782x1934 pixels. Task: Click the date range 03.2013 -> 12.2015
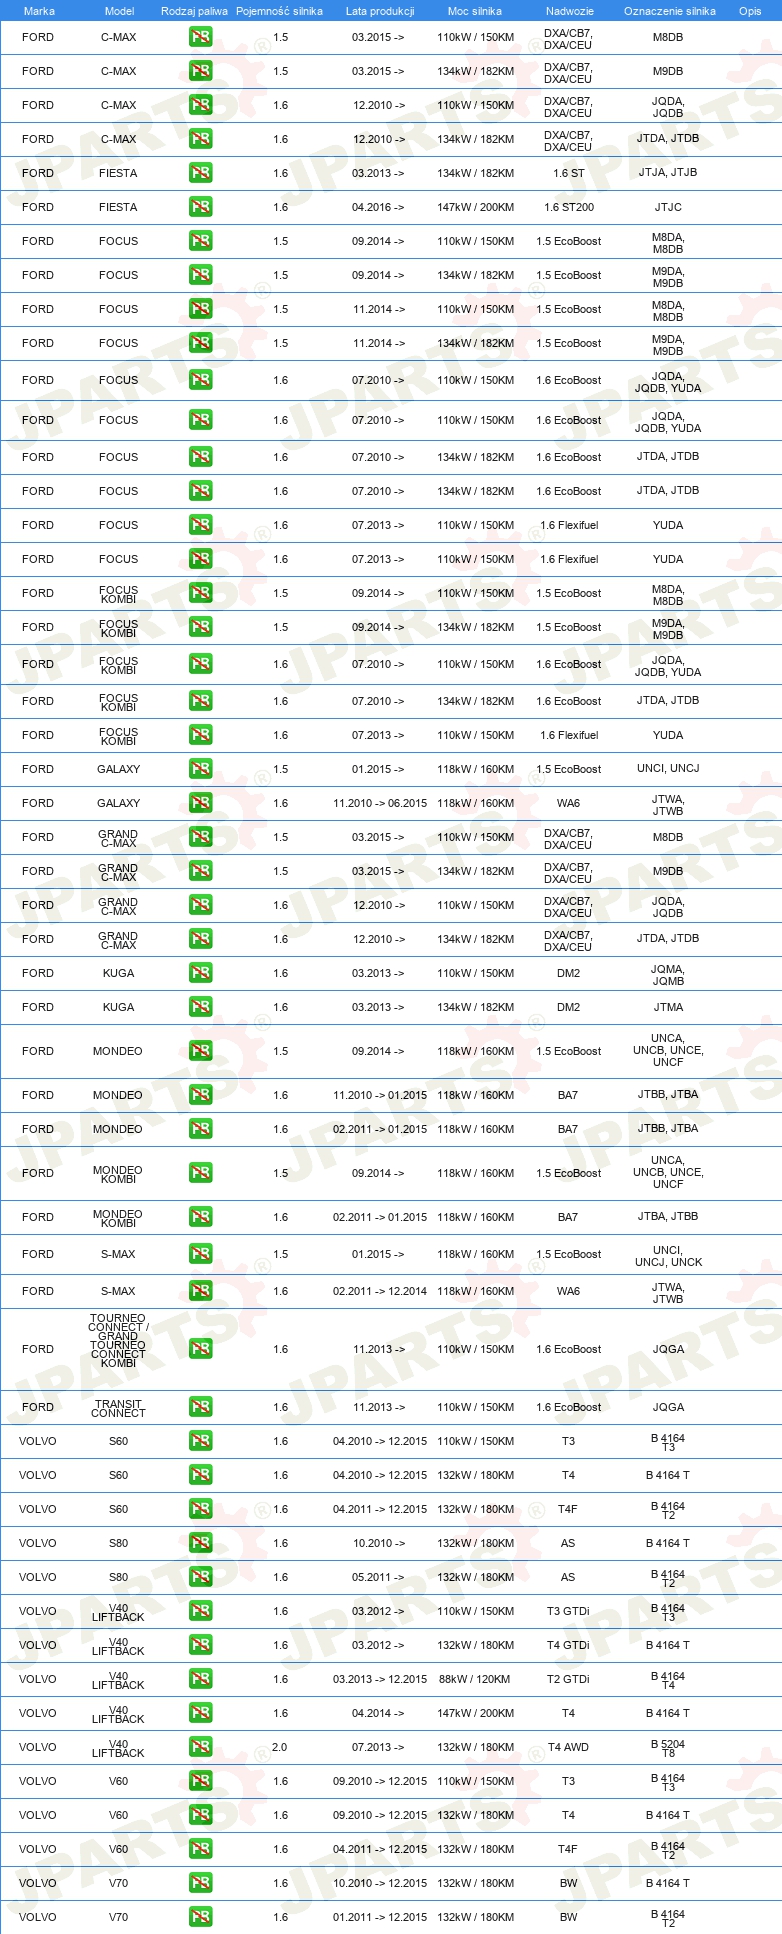tap(380, 1679)
